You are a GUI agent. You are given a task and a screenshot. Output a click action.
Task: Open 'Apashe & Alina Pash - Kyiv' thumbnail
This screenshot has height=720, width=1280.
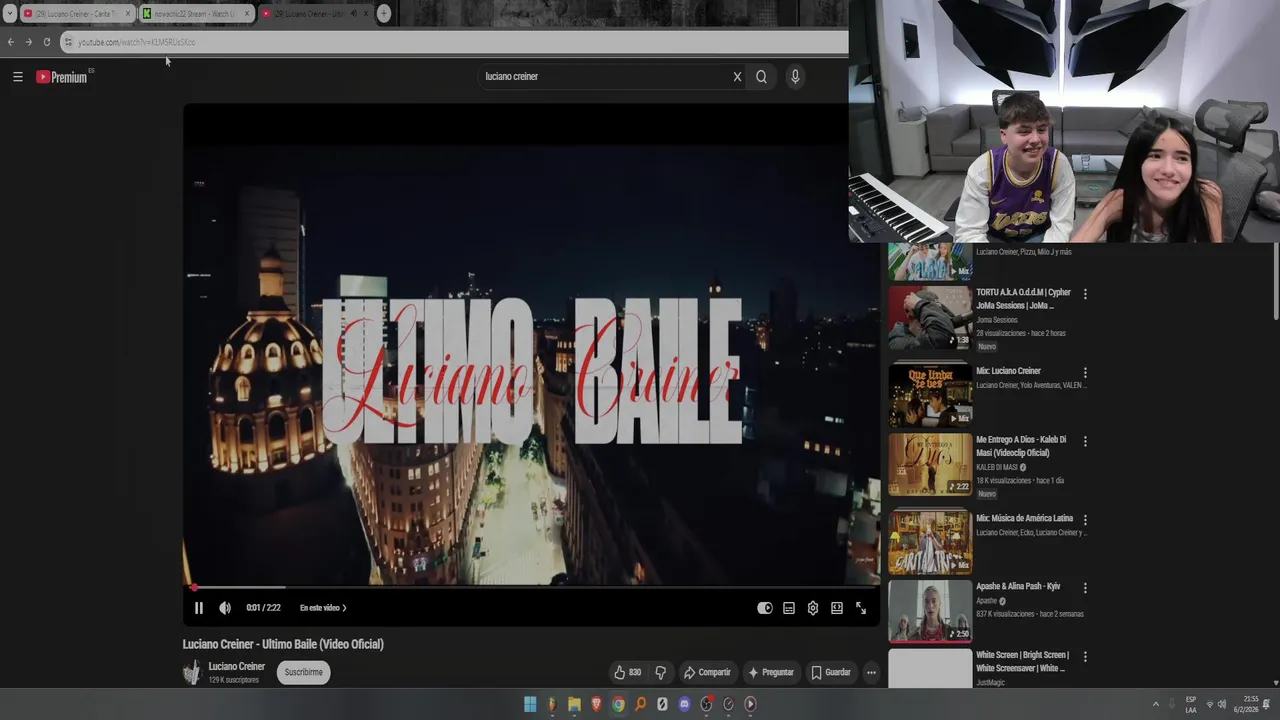tap(930, 610)
